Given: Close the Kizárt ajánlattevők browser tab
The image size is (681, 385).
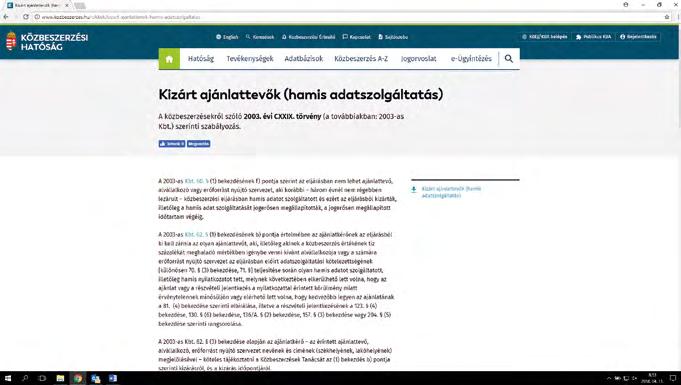Looking at the screenshot, I should [66, 5].
